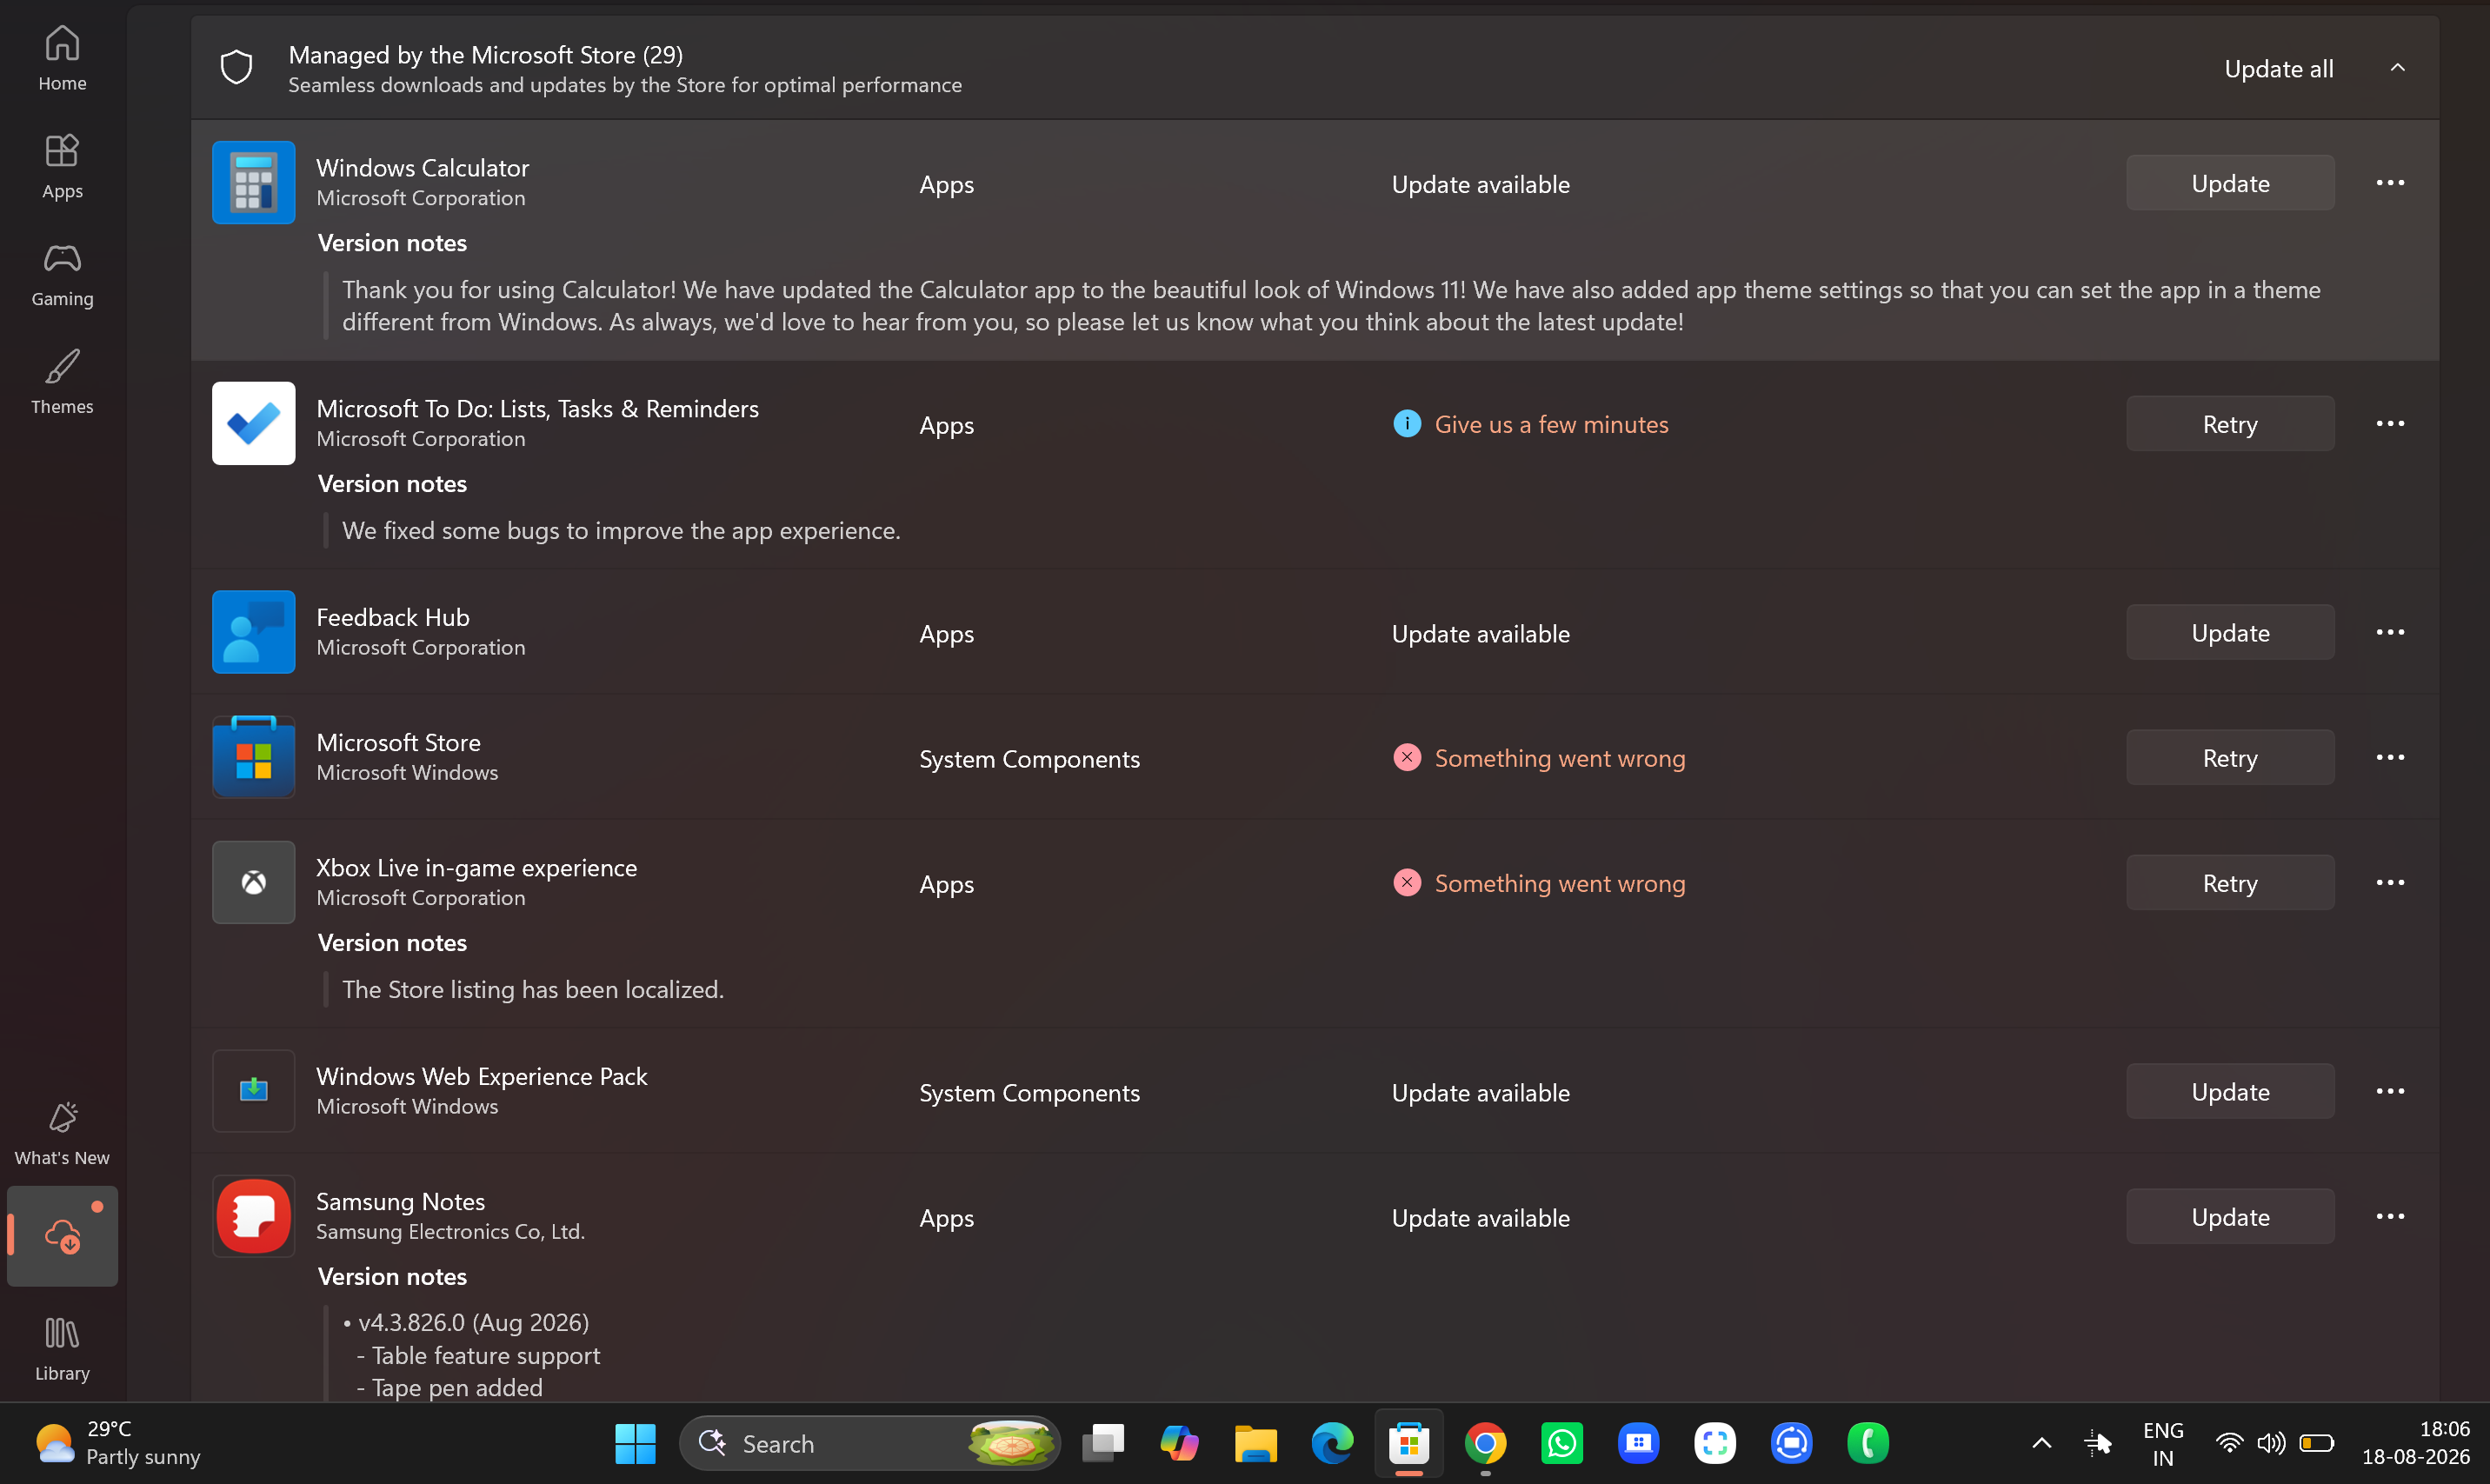This screenshot has height=1484, width=2490.
Task: Open the Library in sidebar
Action: coord(62,1349)
